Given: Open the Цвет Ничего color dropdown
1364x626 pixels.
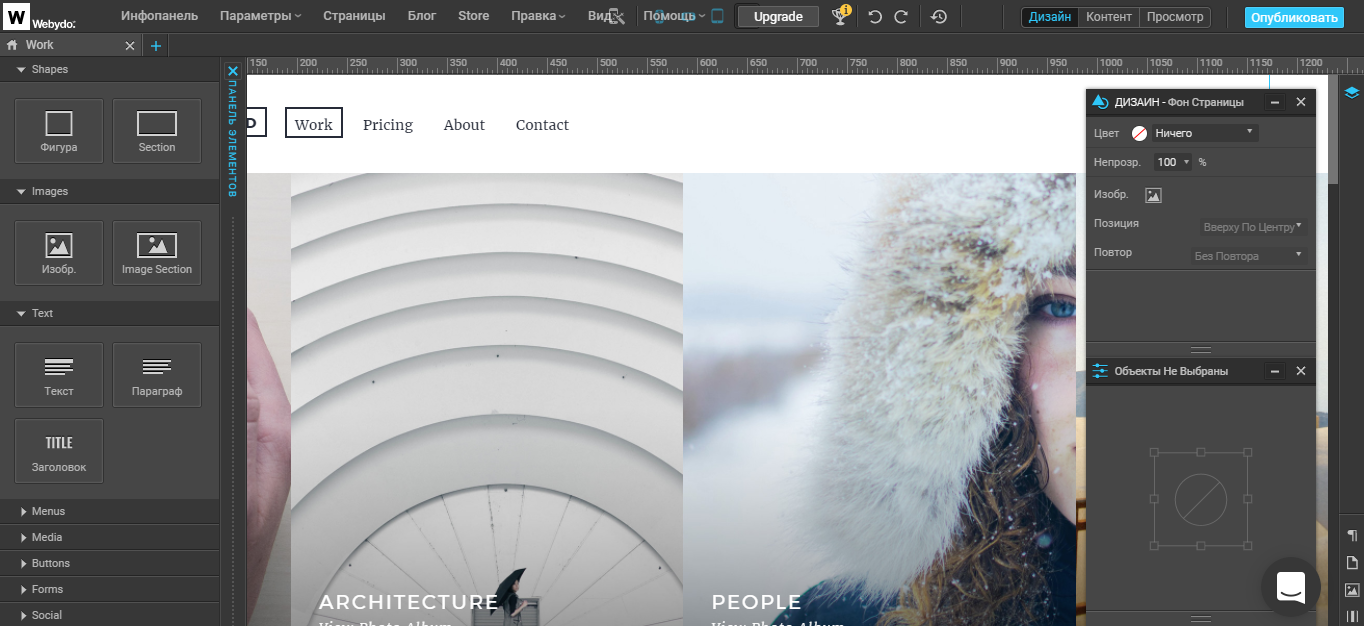Looking at the screenshot, I should point(1205,133).
